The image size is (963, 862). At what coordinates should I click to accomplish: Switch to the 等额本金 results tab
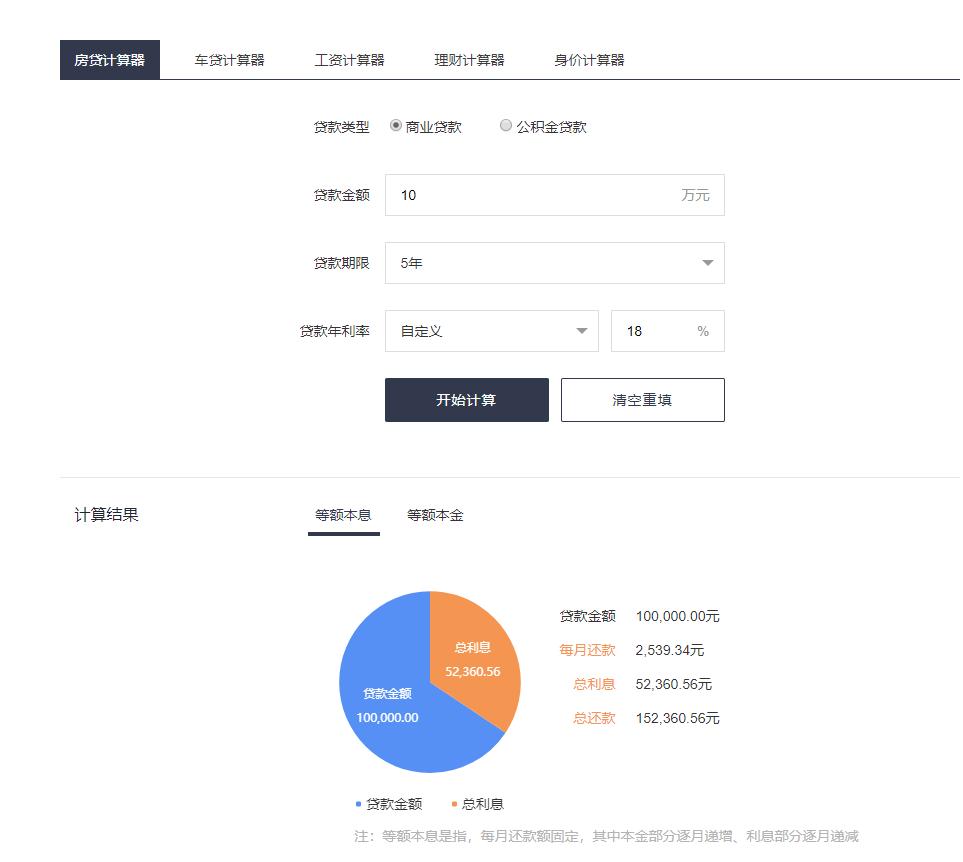click(435, 515)
